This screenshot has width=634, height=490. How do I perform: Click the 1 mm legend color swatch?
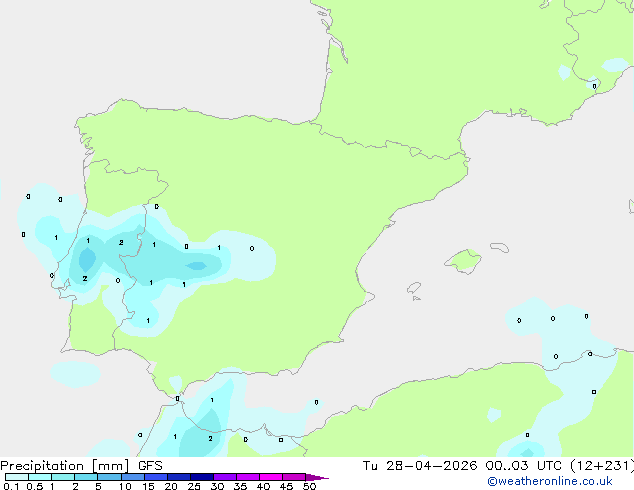[63, 477]
